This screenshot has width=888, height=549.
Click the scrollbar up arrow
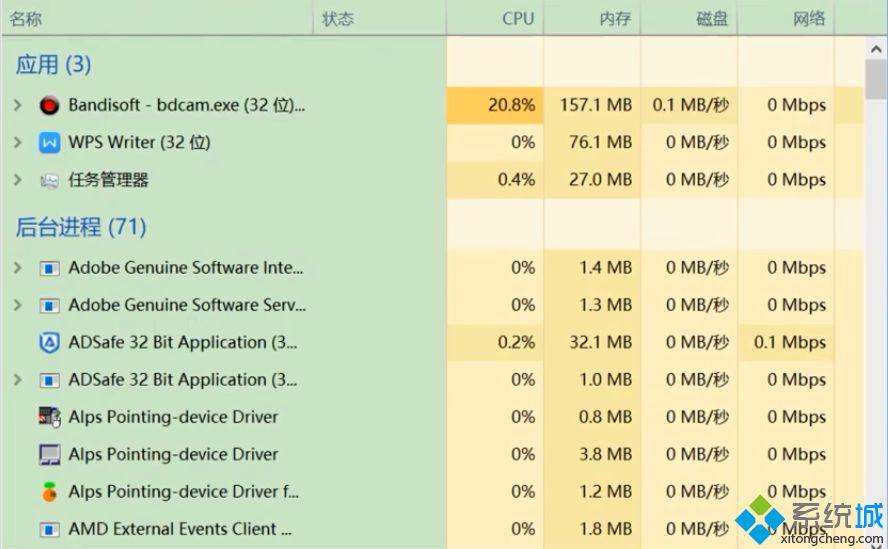click(876, 50)
